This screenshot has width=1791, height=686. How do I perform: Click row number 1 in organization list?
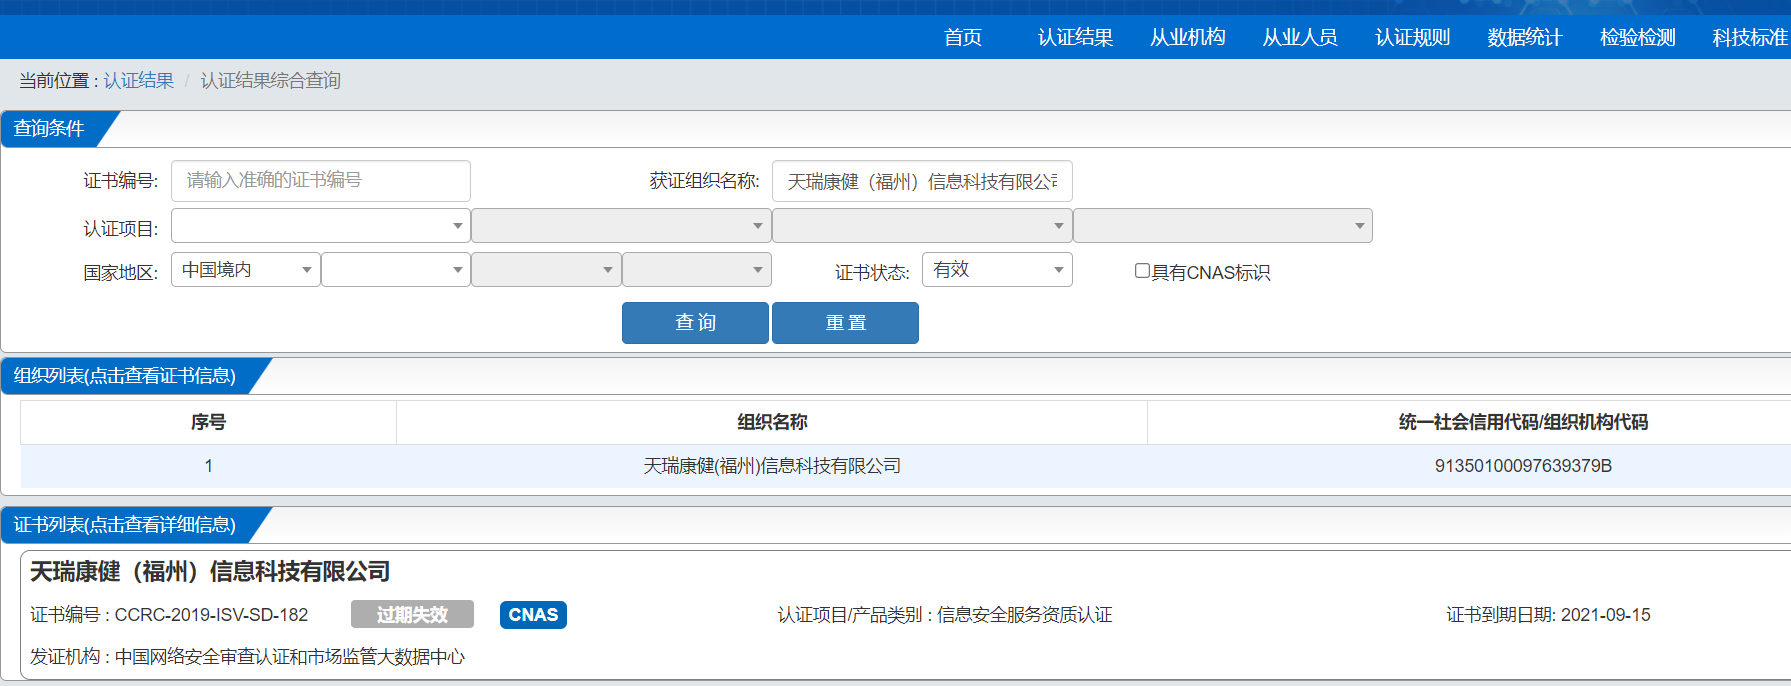[208, 466]
